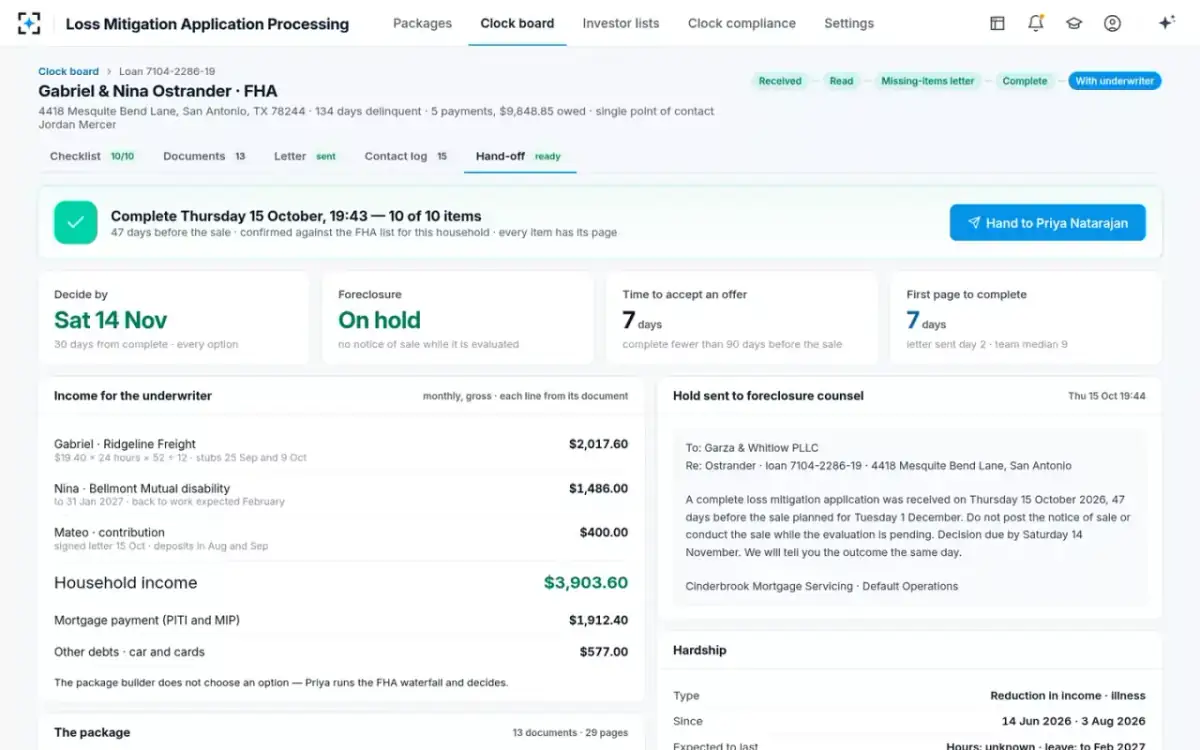Go to the Packages tab
The image size is (1200, 750).
[x=422, y=23]
